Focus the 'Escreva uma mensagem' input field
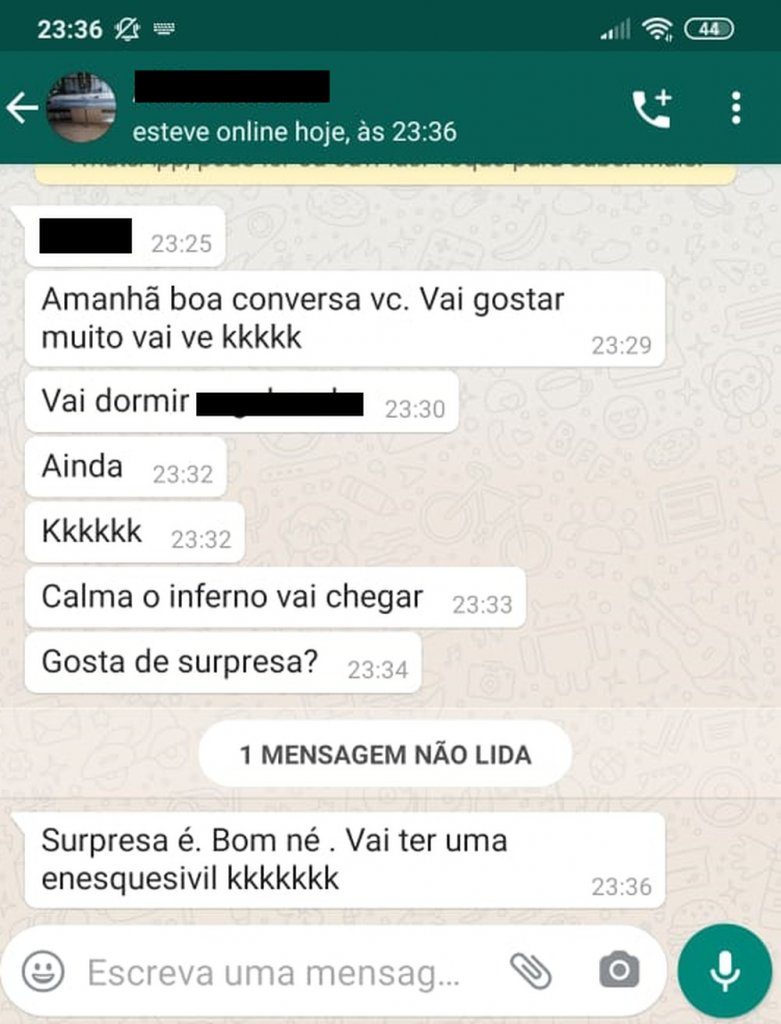This screenshot has width=781, height=1024. point(274,972)
